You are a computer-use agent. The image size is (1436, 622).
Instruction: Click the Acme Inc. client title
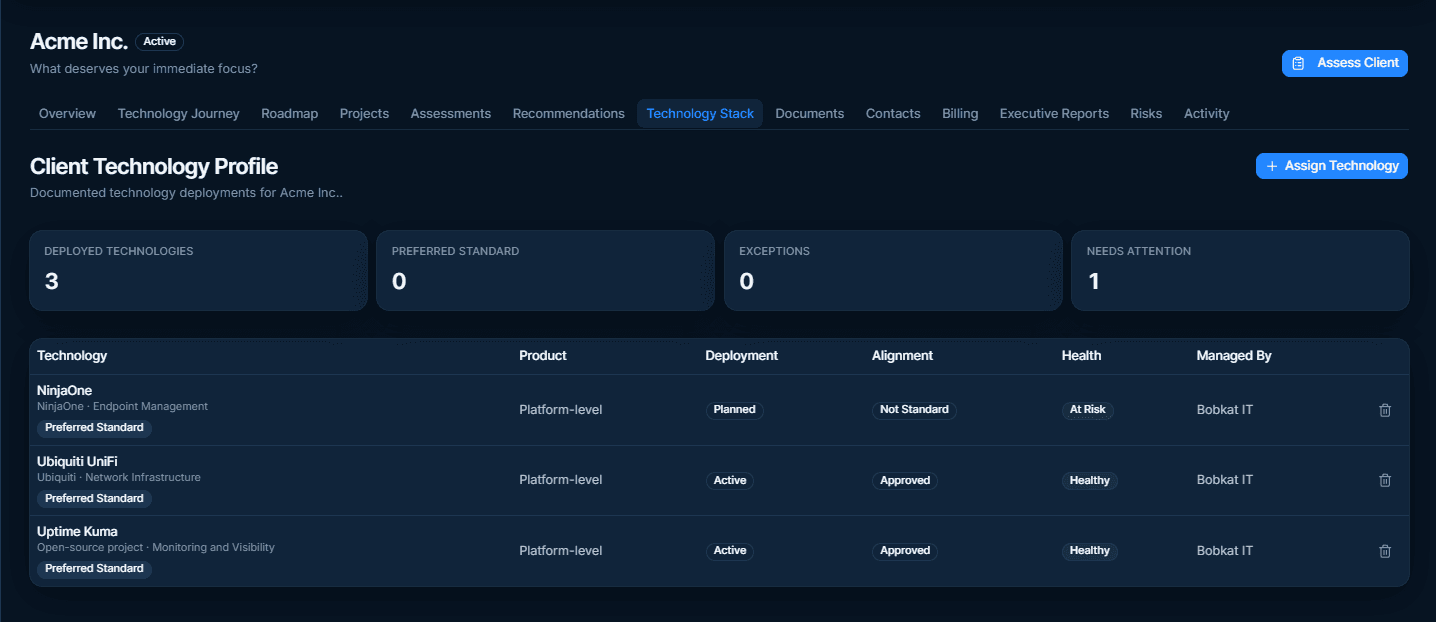coord(79,42)
